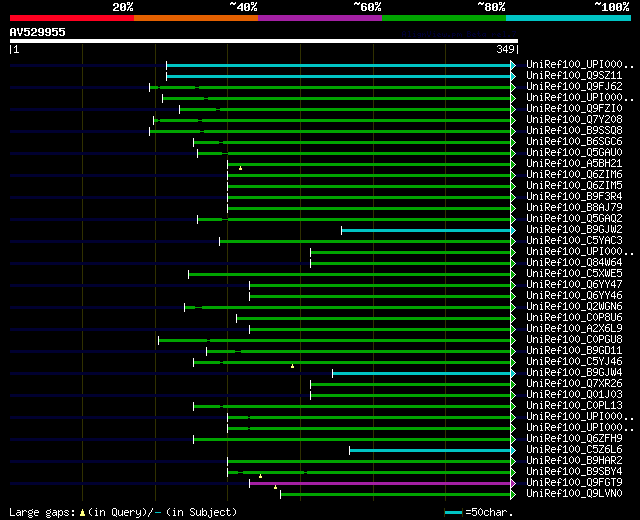
Task: Select the UniRef100_C0PL13 label
Action: [x=574, y=406]
